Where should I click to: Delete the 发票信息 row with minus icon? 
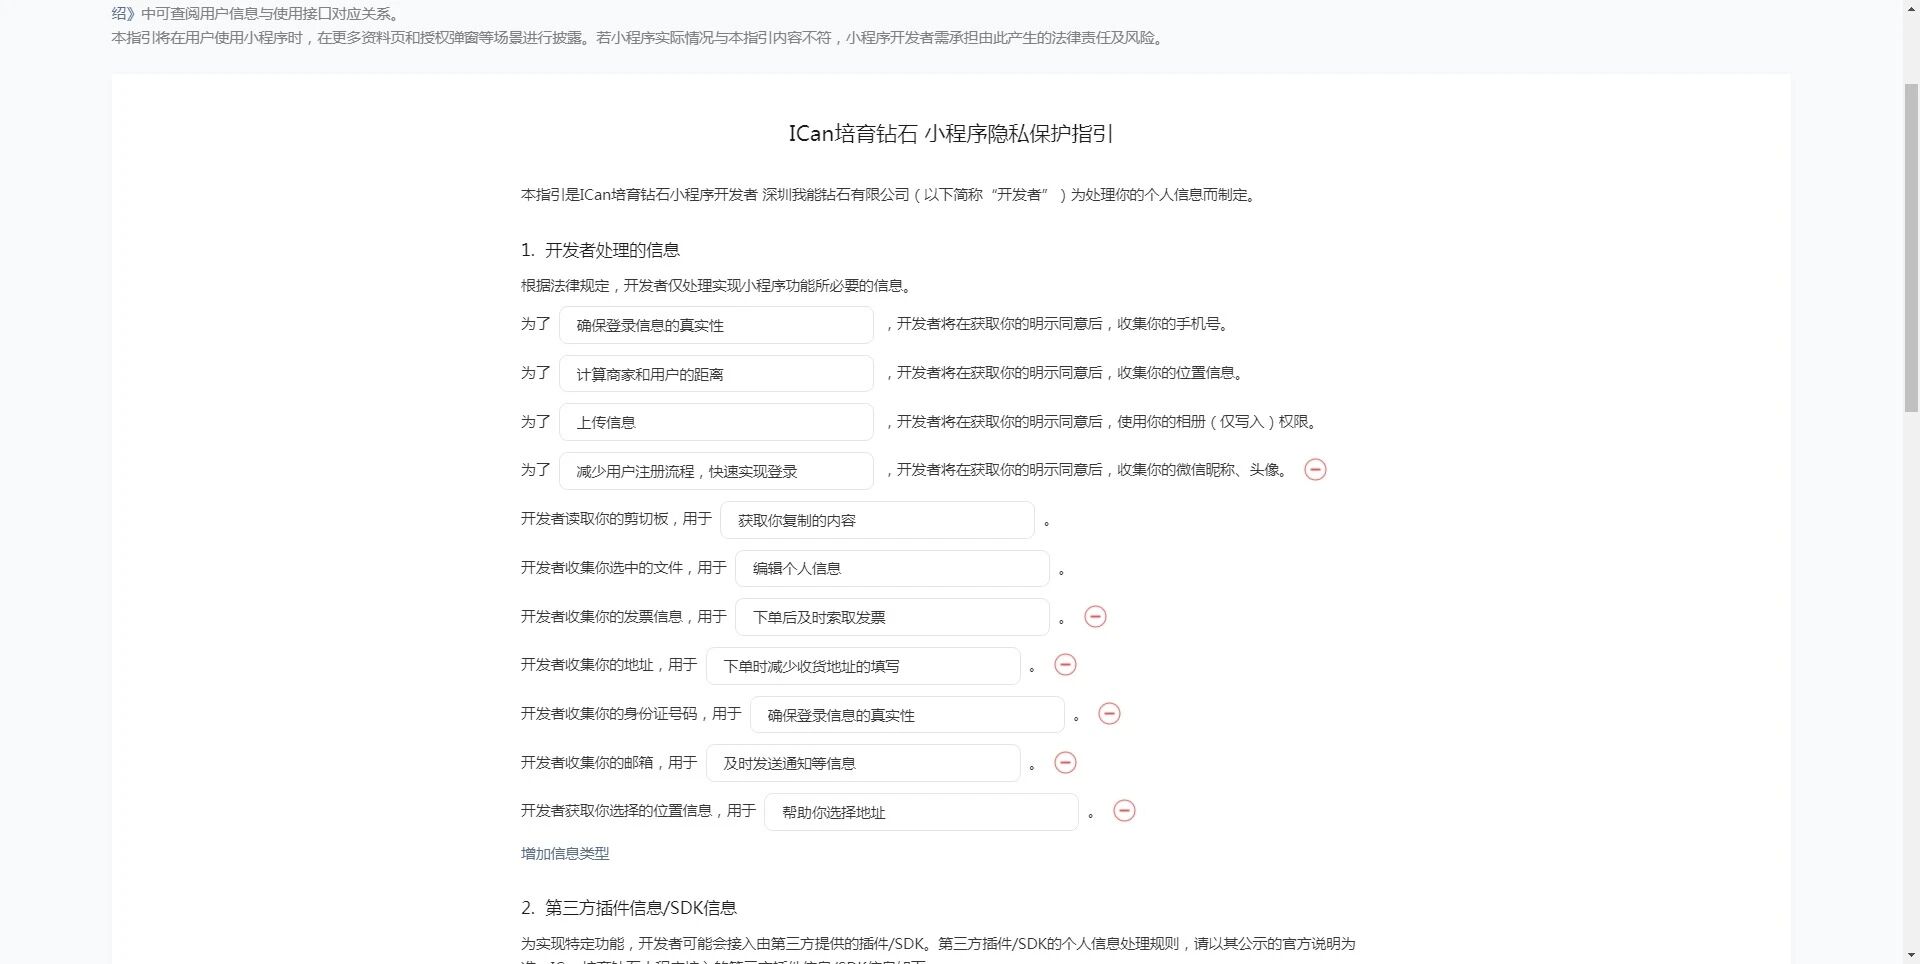point(1095,617)
